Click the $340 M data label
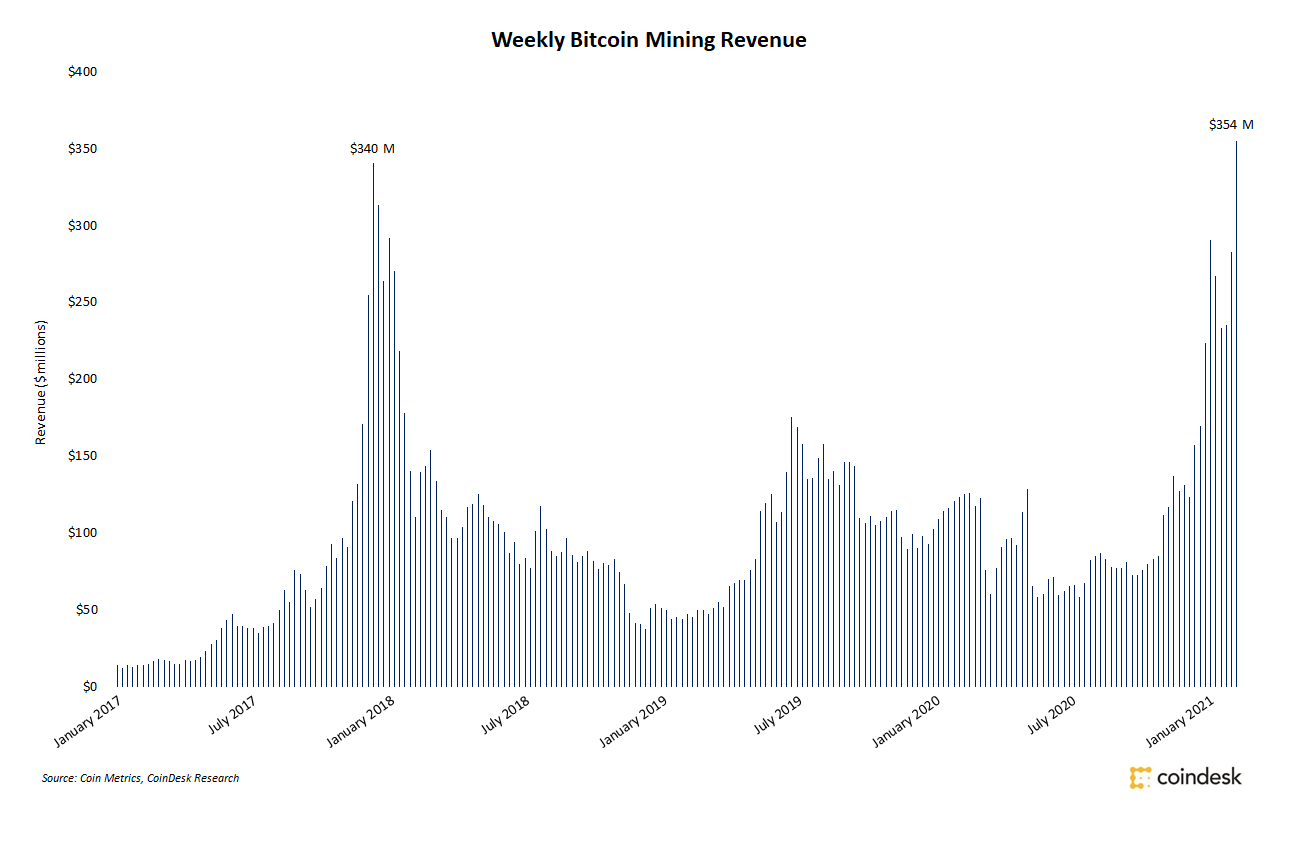 pyautogui.click(x=372, y=148)
